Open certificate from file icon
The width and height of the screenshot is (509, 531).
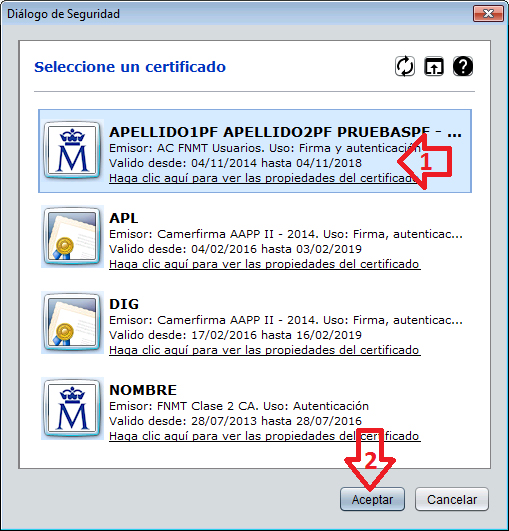pyautogui.click(x=434, y=66)
